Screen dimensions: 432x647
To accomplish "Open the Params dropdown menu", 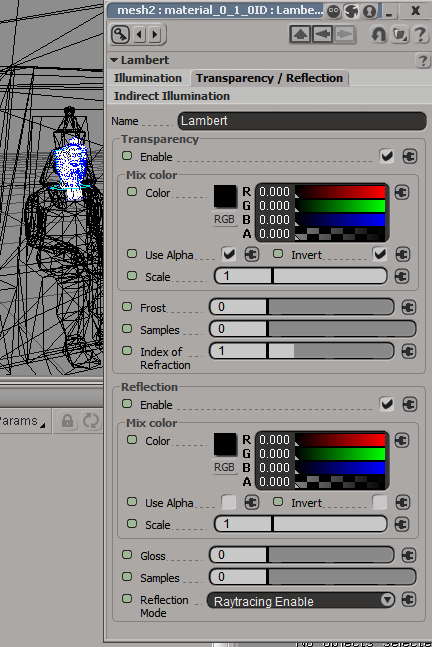I will coord(21,421).
